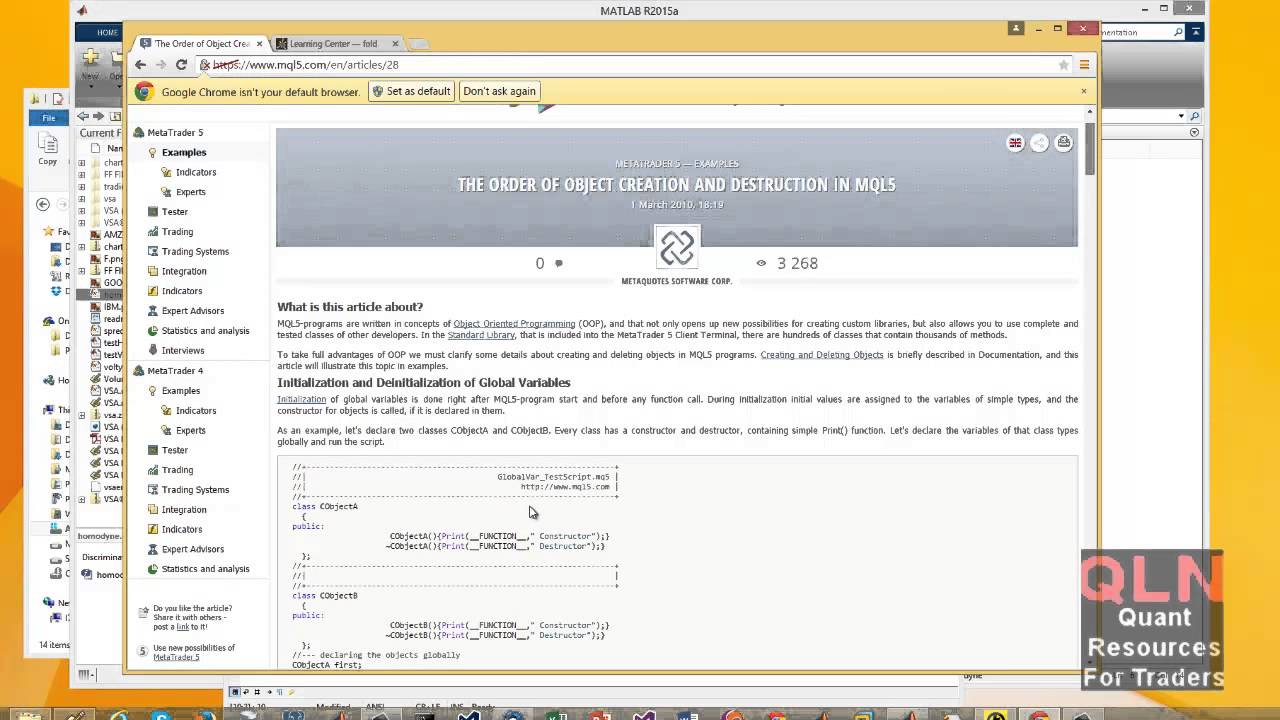Screen dimensions: 1280x720
Task: Expand the 'chart' folder in MATLAB Current Folder
Action: click(x=82, y=162)
